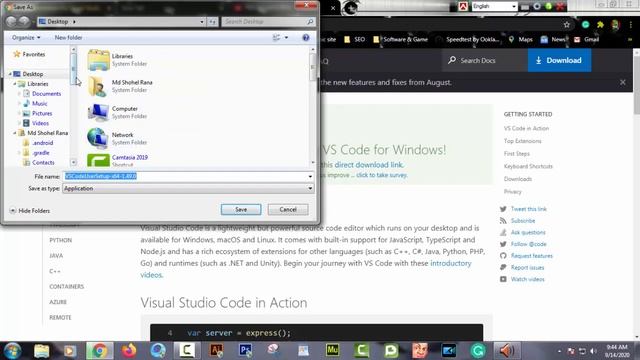Image resolution: width=640 pixels, height=360 pixels.
Task: Open the Maps bookmark
Action: tap(520, 40)
